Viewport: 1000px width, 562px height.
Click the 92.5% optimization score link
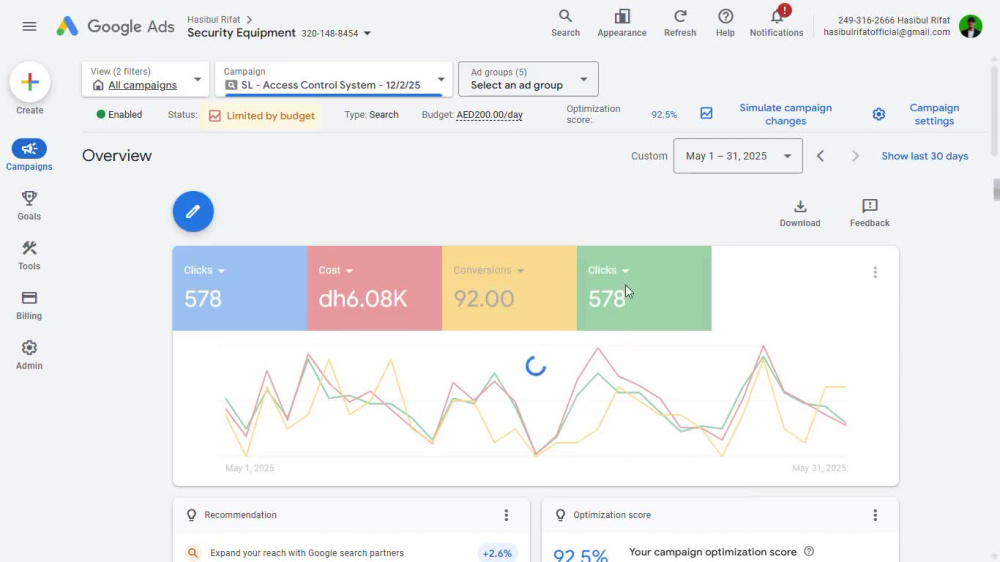pos(664,115)
